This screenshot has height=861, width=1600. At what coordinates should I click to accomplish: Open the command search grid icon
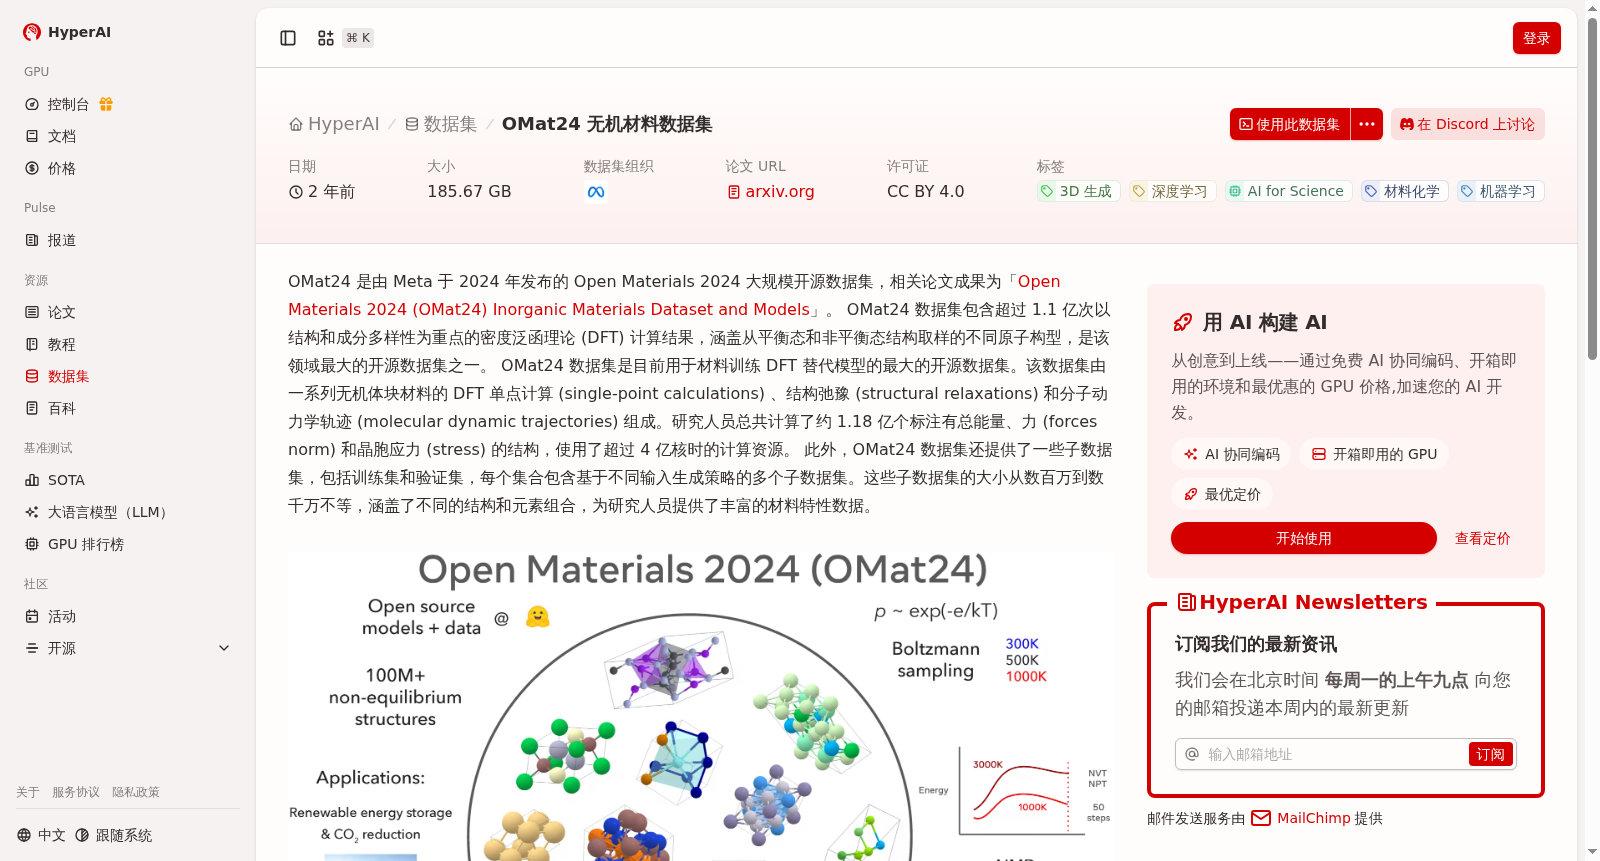coord(326,38)
